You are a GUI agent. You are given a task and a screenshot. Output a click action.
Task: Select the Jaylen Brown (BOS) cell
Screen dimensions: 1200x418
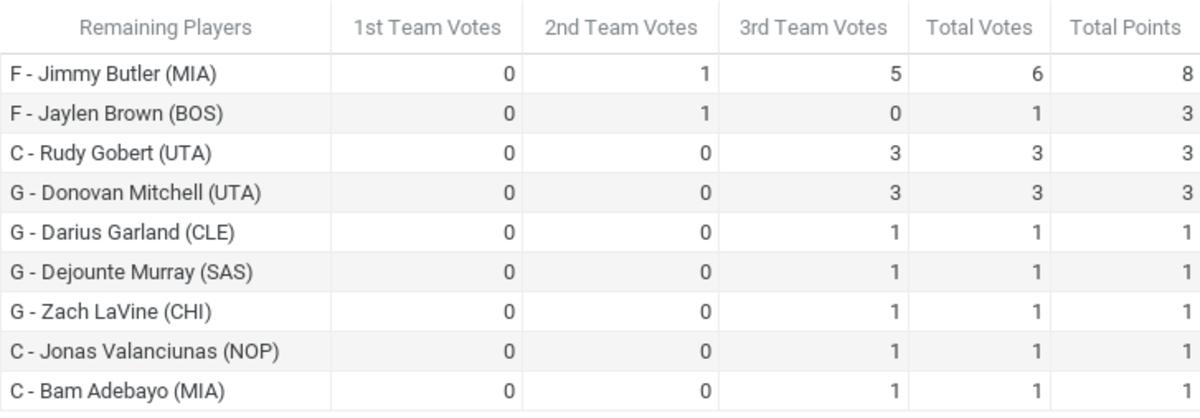click(x=116, y=114)
